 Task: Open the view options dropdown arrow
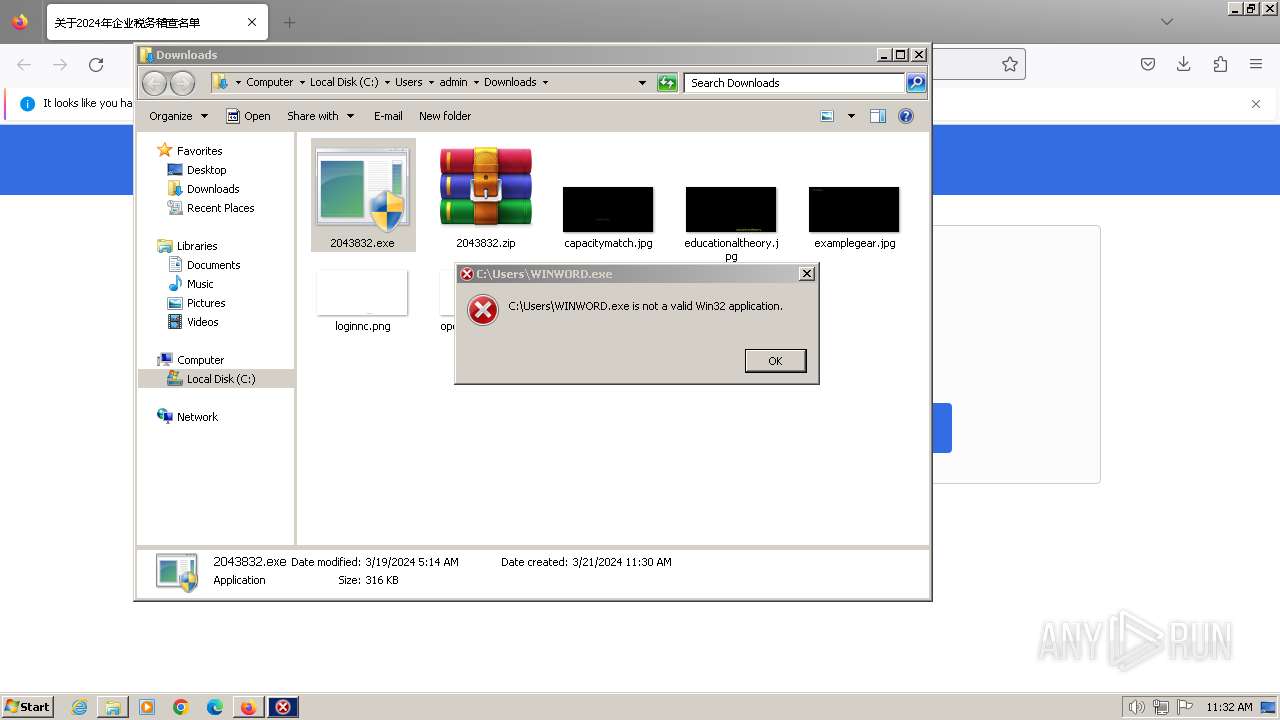851,116
